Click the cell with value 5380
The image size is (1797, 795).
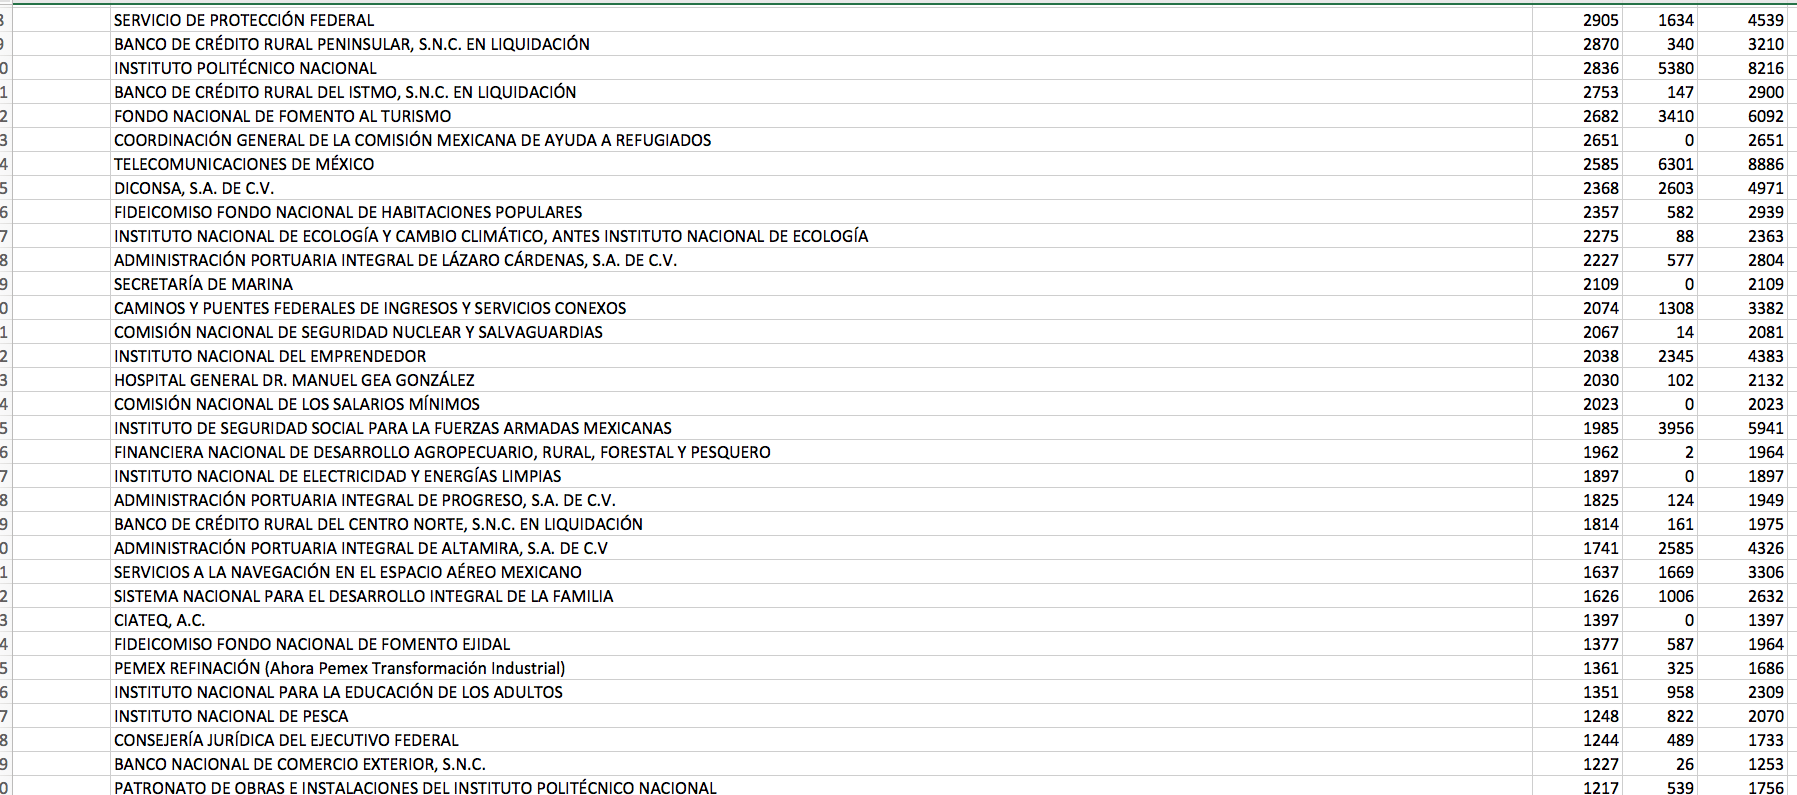click(x=1675, y=68)
